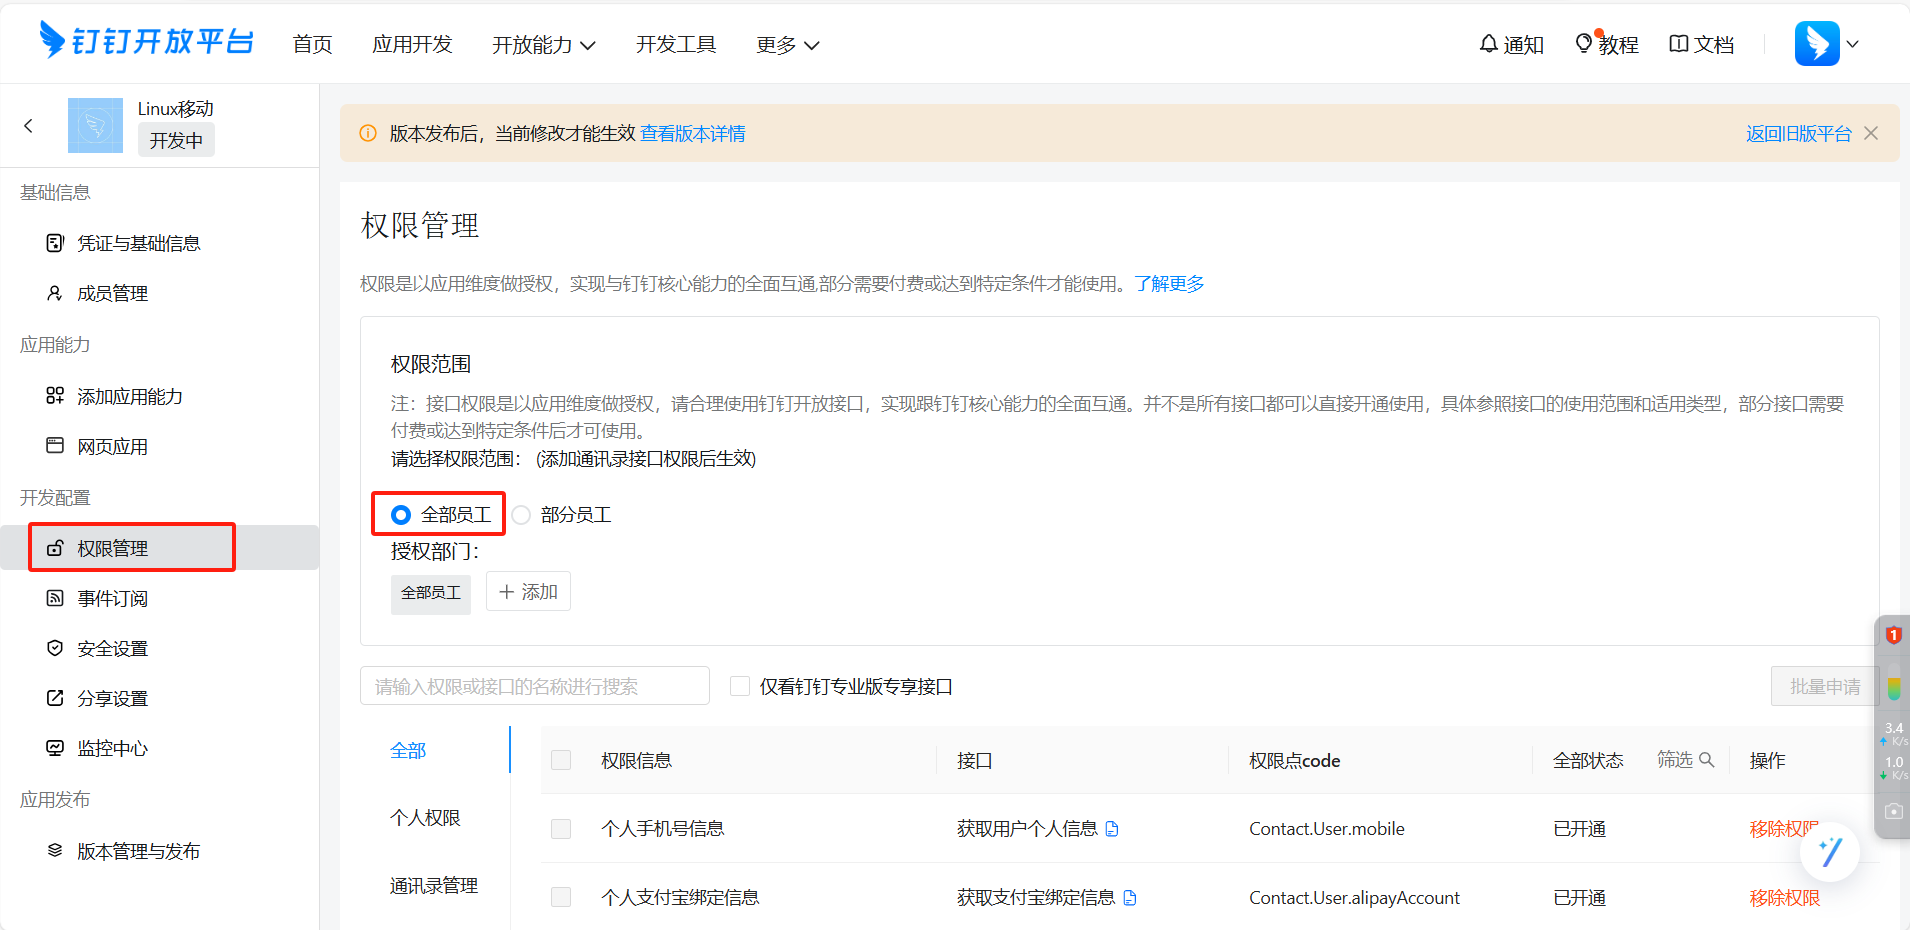Click the 查看版本详情 link
This screenshot has height=930, width=1910.
point(693,133)
